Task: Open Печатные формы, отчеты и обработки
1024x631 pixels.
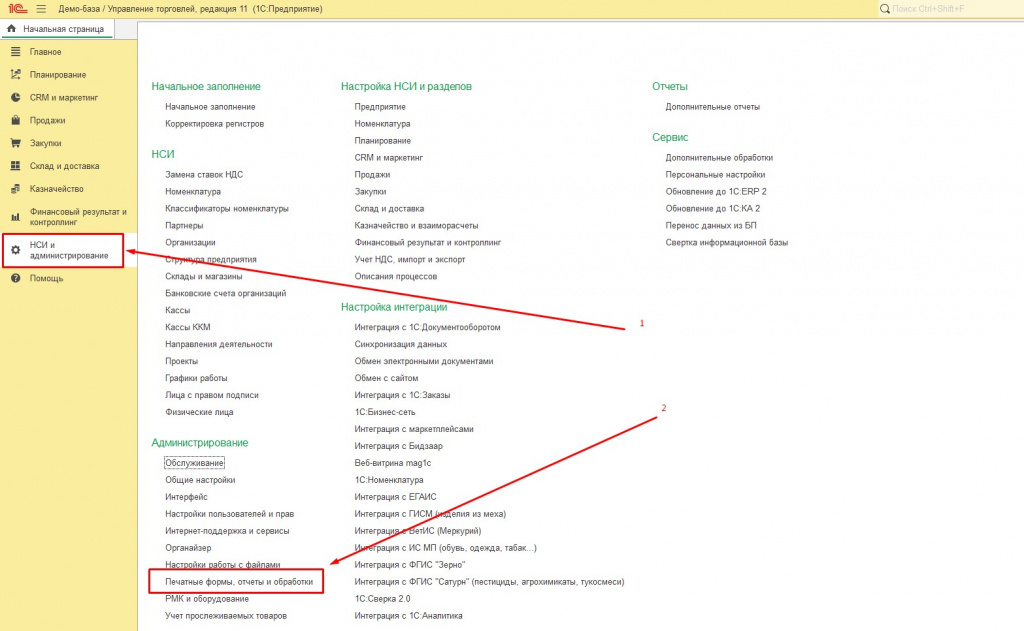Action: coord(239,581)
